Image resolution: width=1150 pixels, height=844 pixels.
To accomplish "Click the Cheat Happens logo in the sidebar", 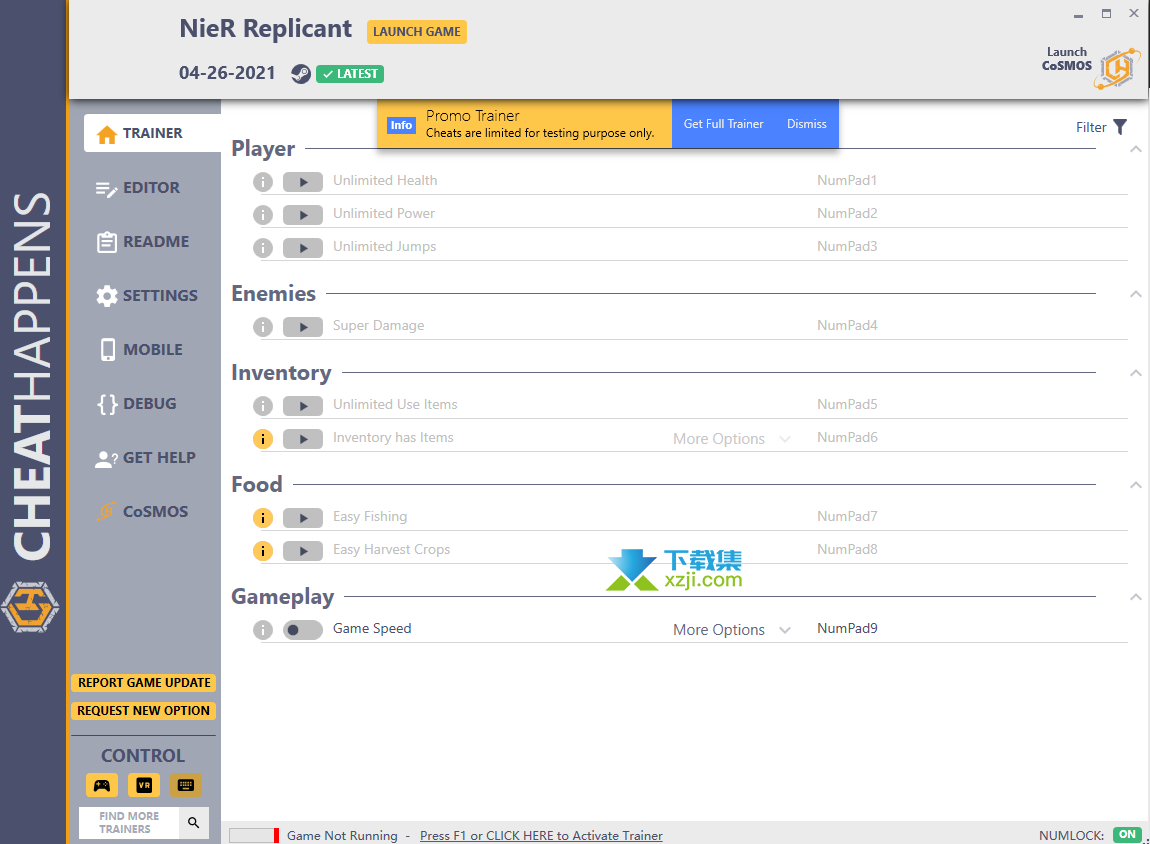I will coord(30,607).
